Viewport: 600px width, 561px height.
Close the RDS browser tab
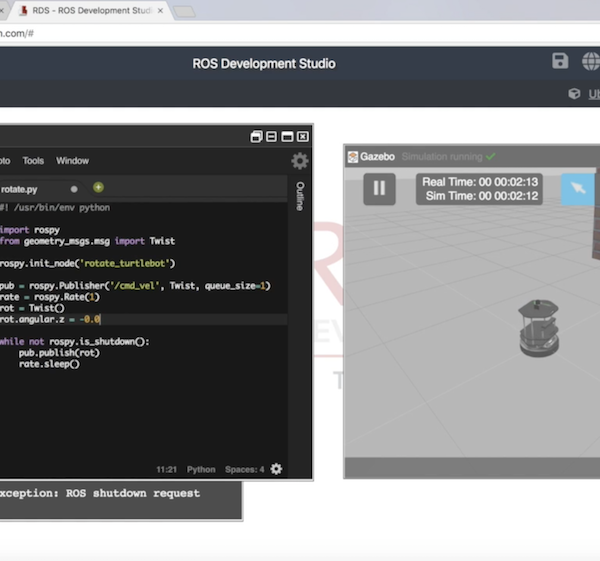click(x=160, y=11)
